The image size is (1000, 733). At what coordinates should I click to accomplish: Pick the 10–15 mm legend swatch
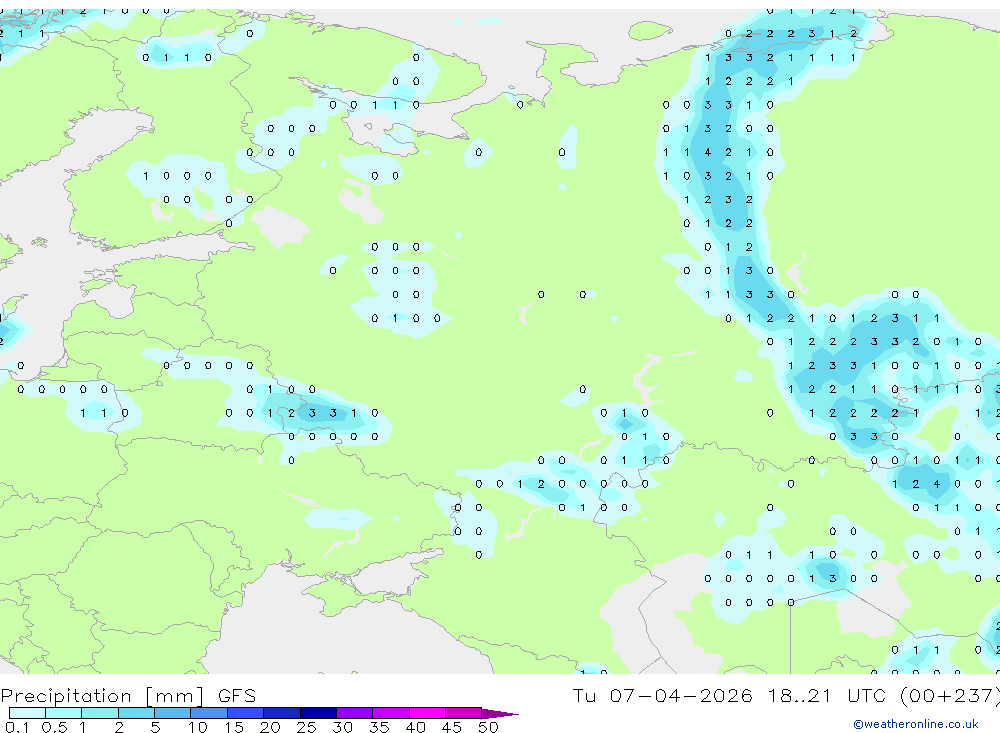click(x=209, y=713)
